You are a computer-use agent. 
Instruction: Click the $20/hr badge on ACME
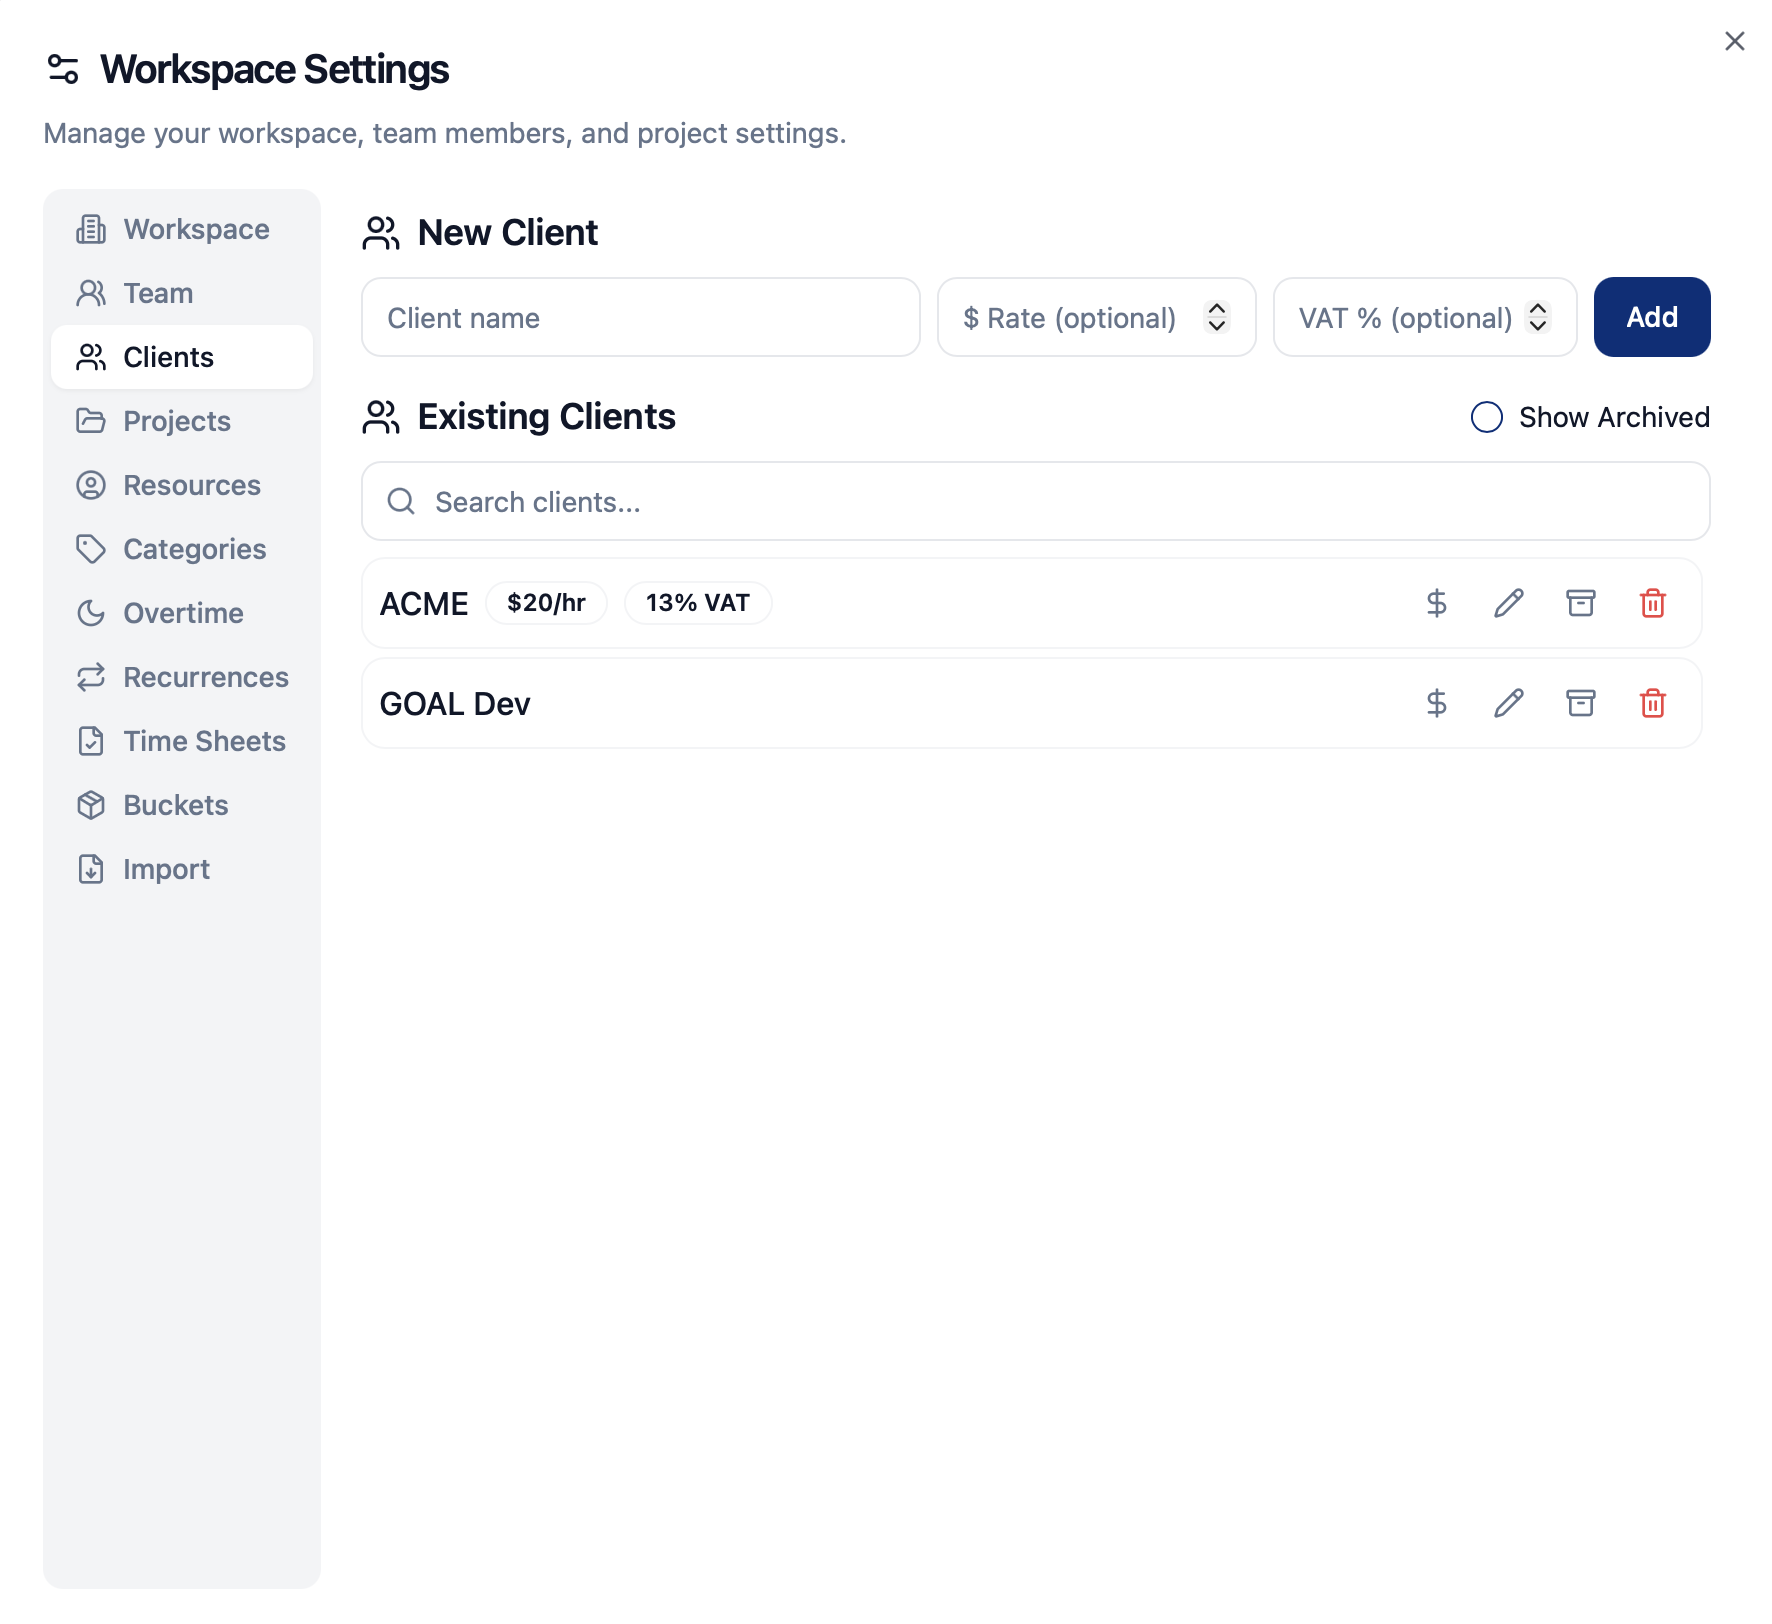point(546,603)
